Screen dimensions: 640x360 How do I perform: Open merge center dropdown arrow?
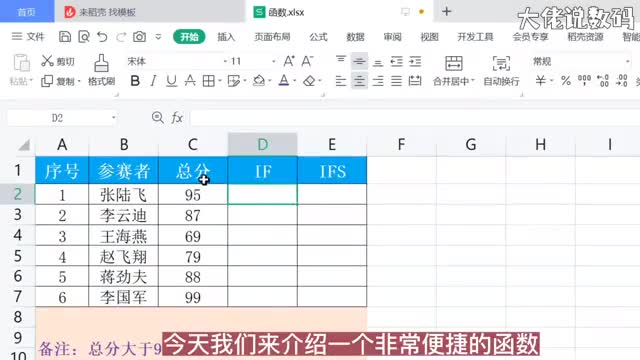pos(473,81)
